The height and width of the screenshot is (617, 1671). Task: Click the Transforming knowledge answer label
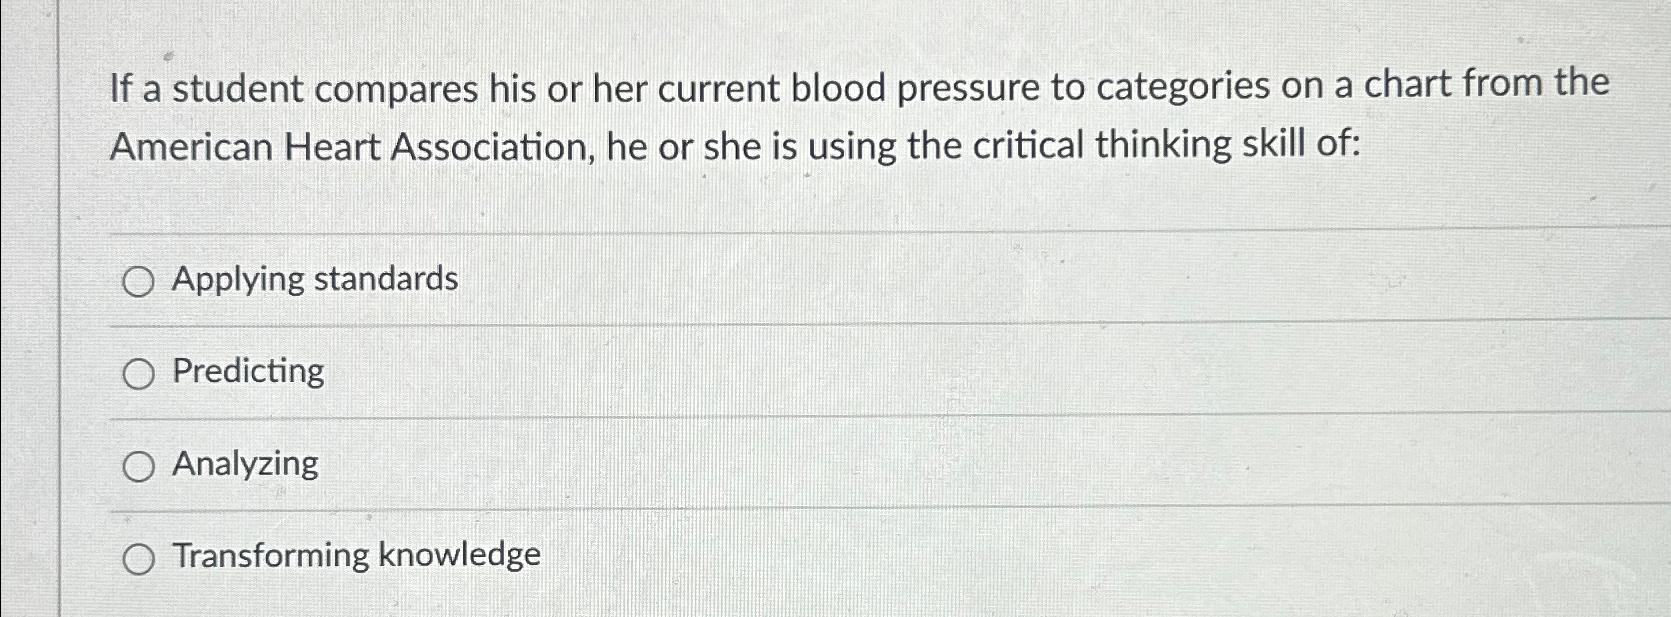(355, 556)
